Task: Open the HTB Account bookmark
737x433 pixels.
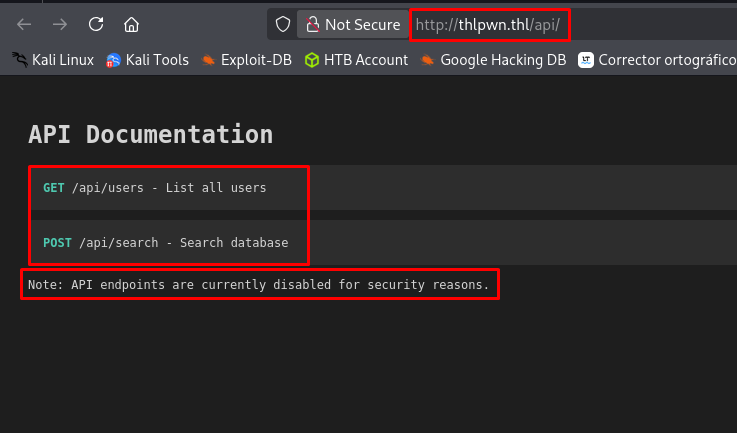Action: click(x=356, y=60)
